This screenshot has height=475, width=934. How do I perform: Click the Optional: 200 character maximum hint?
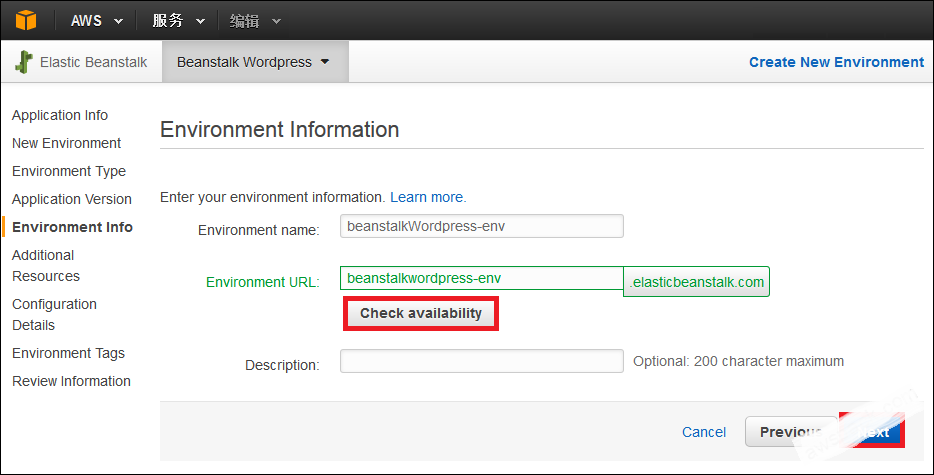pyautogui.click(x=738, y=361)
